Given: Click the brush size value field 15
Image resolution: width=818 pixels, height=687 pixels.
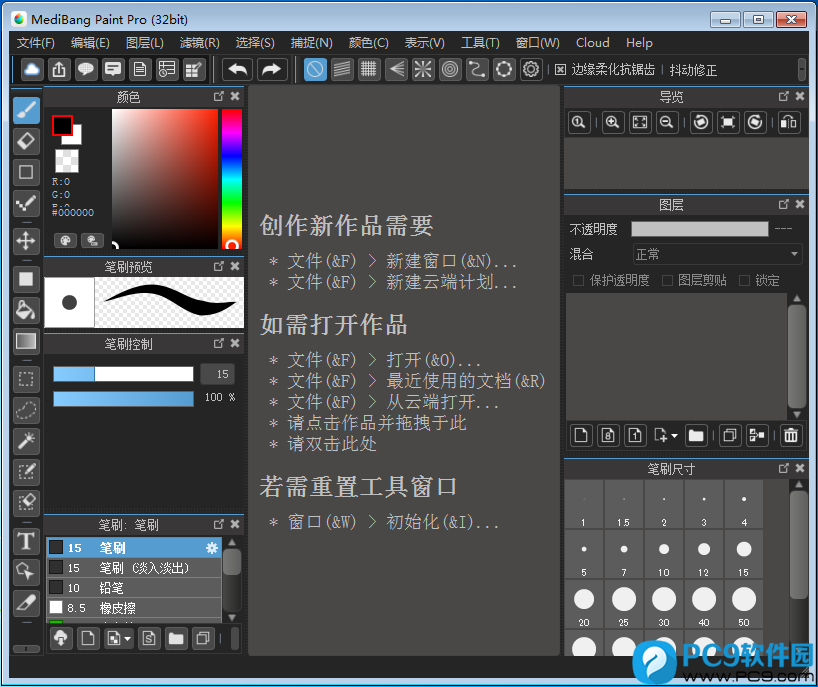Looking at the screenshot, I should (x=218, y=374).
